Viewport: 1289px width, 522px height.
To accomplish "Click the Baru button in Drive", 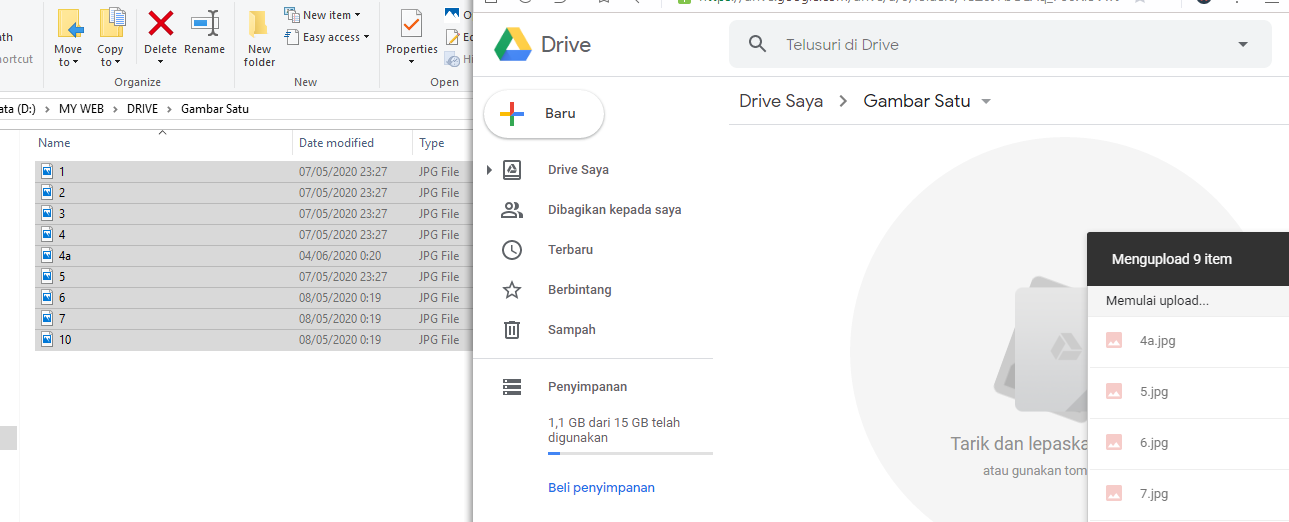I will pyautogui.click(x=544, y=114).
